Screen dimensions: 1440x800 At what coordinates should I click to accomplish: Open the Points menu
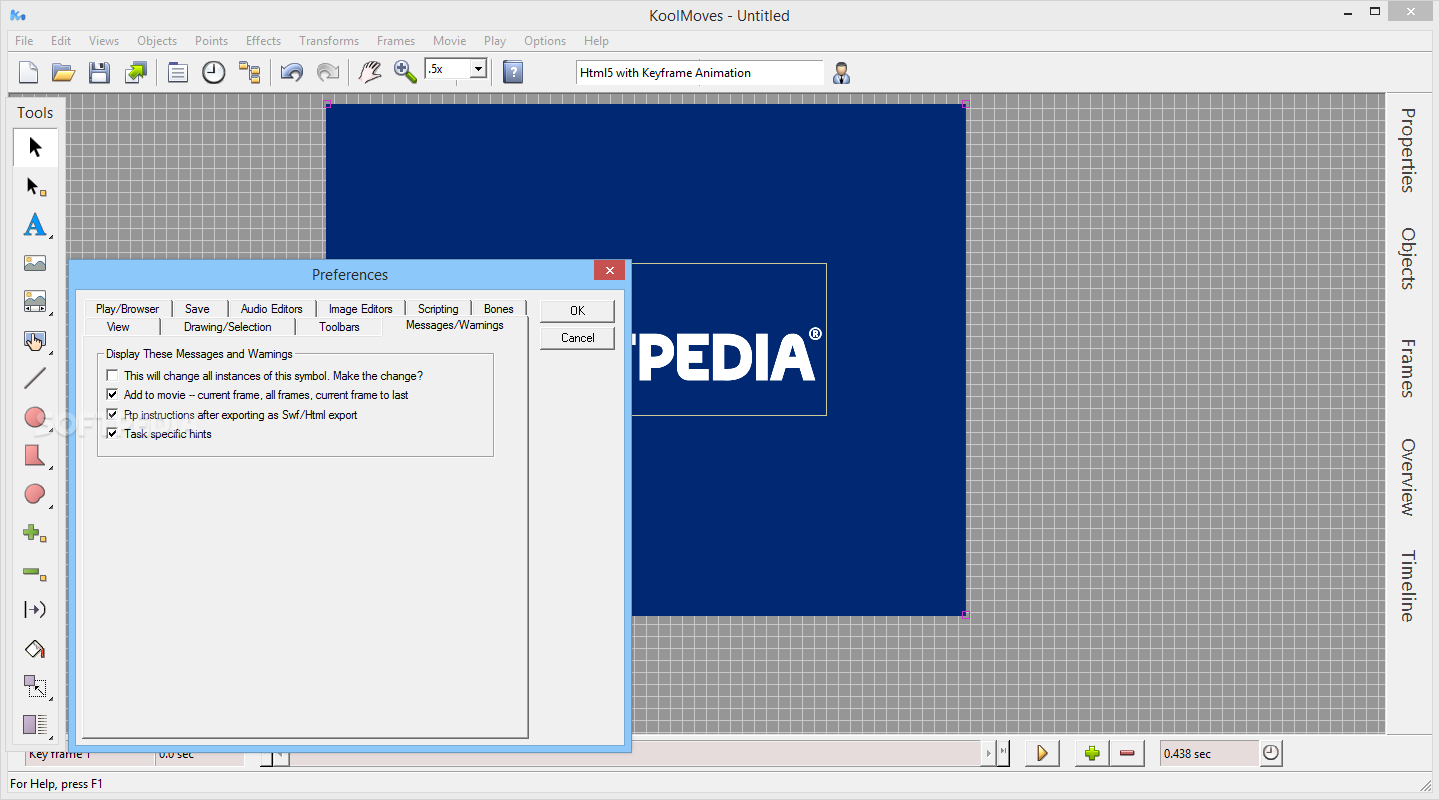tap(211, 41)
